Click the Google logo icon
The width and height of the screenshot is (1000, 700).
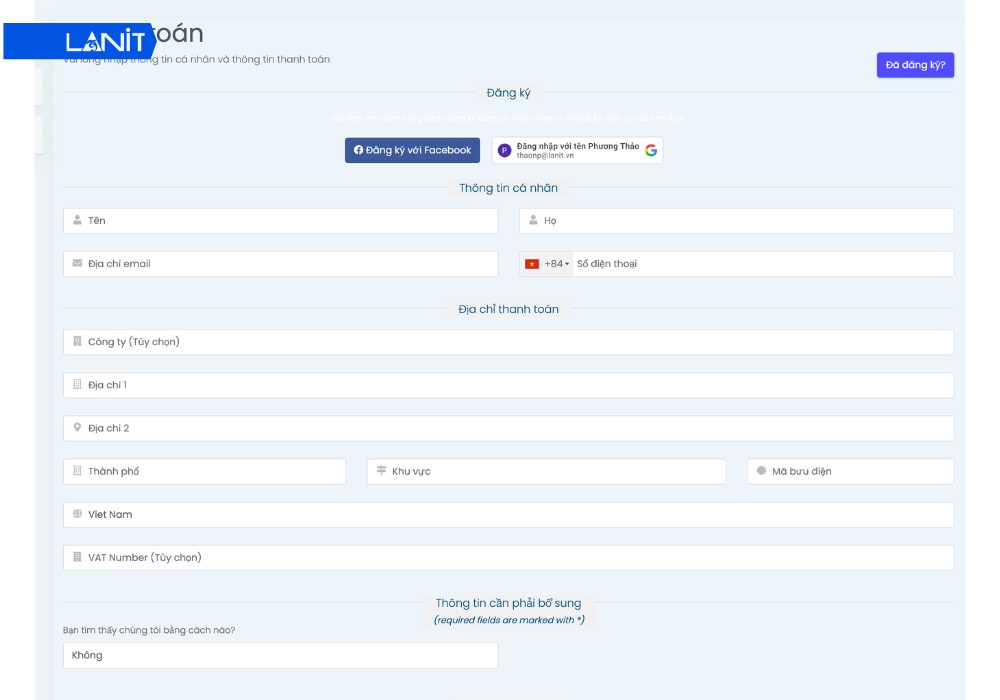click(651, 150)
